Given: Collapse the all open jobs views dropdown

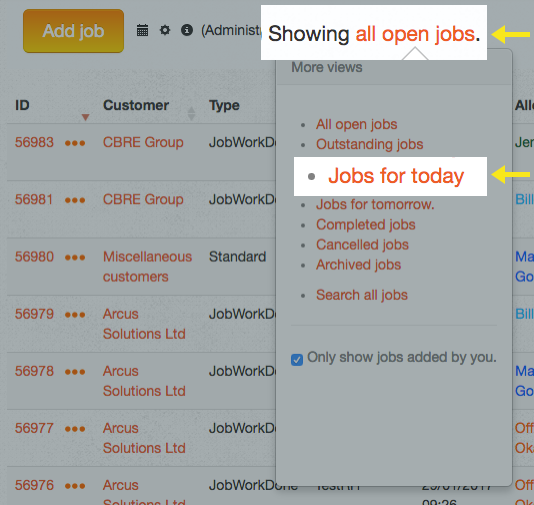Looking at the screenshot, I should tap(414, 34).
